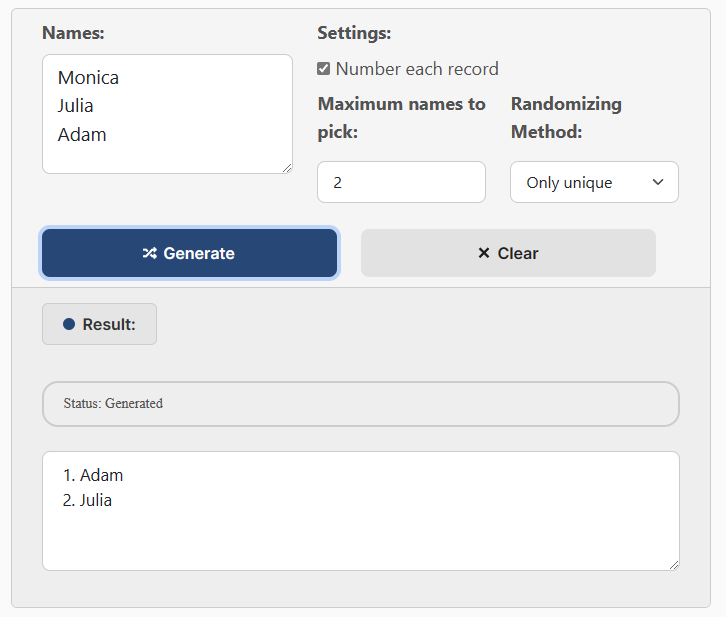Click on result line 2. Julia

(87, 500)
